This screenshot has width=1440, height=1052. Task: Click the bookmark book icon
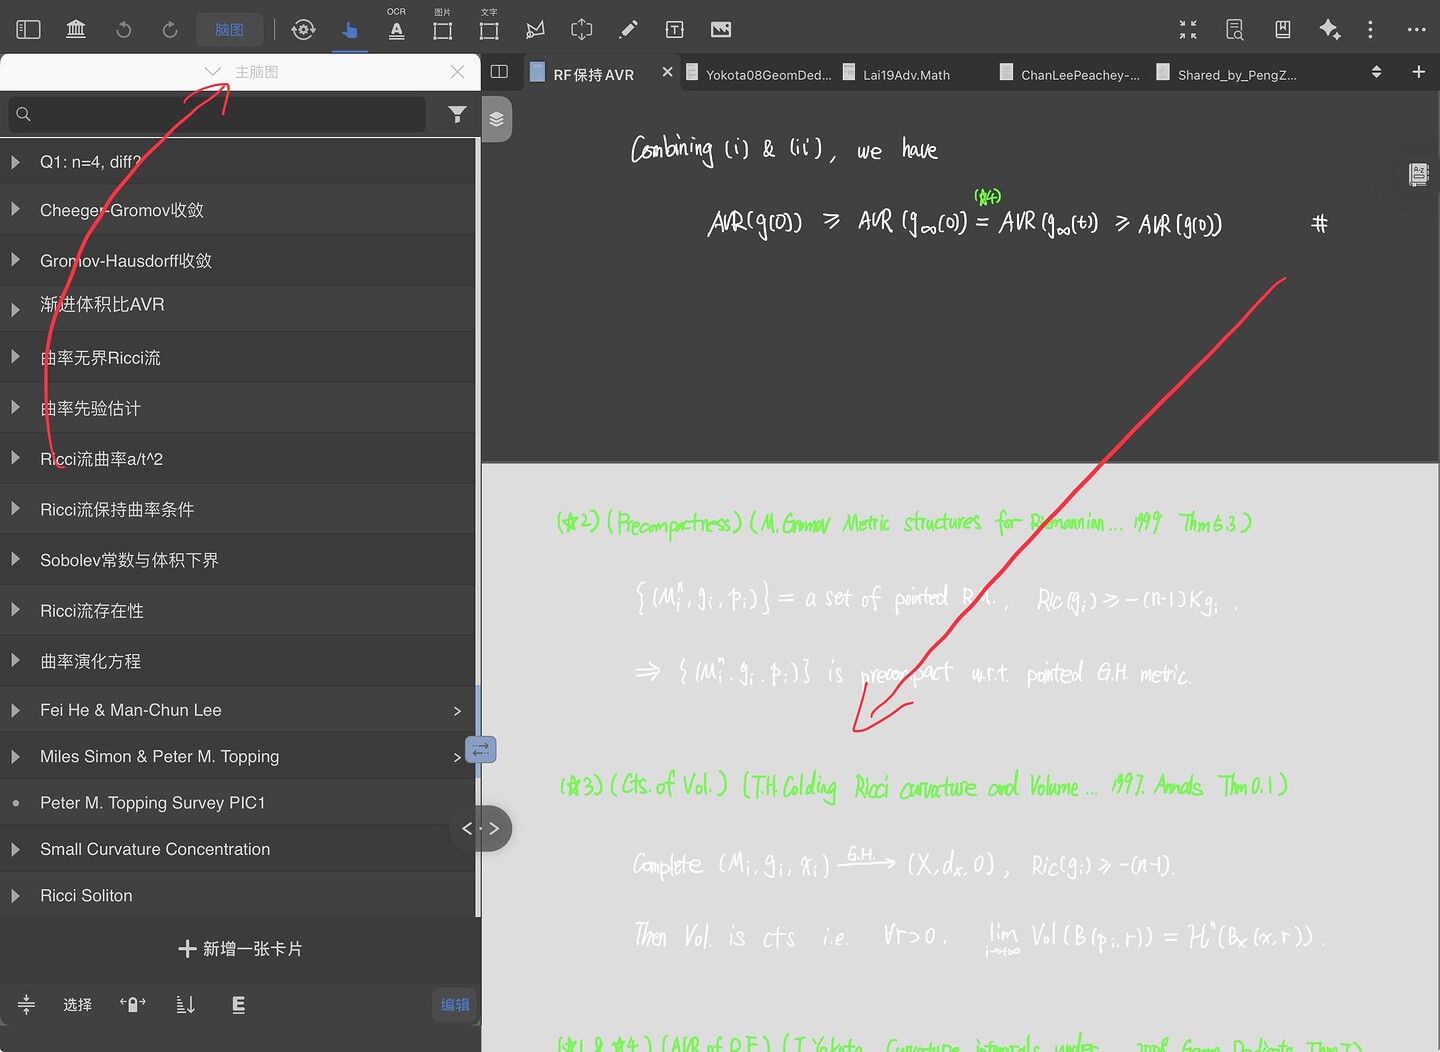click(1282, 30)
